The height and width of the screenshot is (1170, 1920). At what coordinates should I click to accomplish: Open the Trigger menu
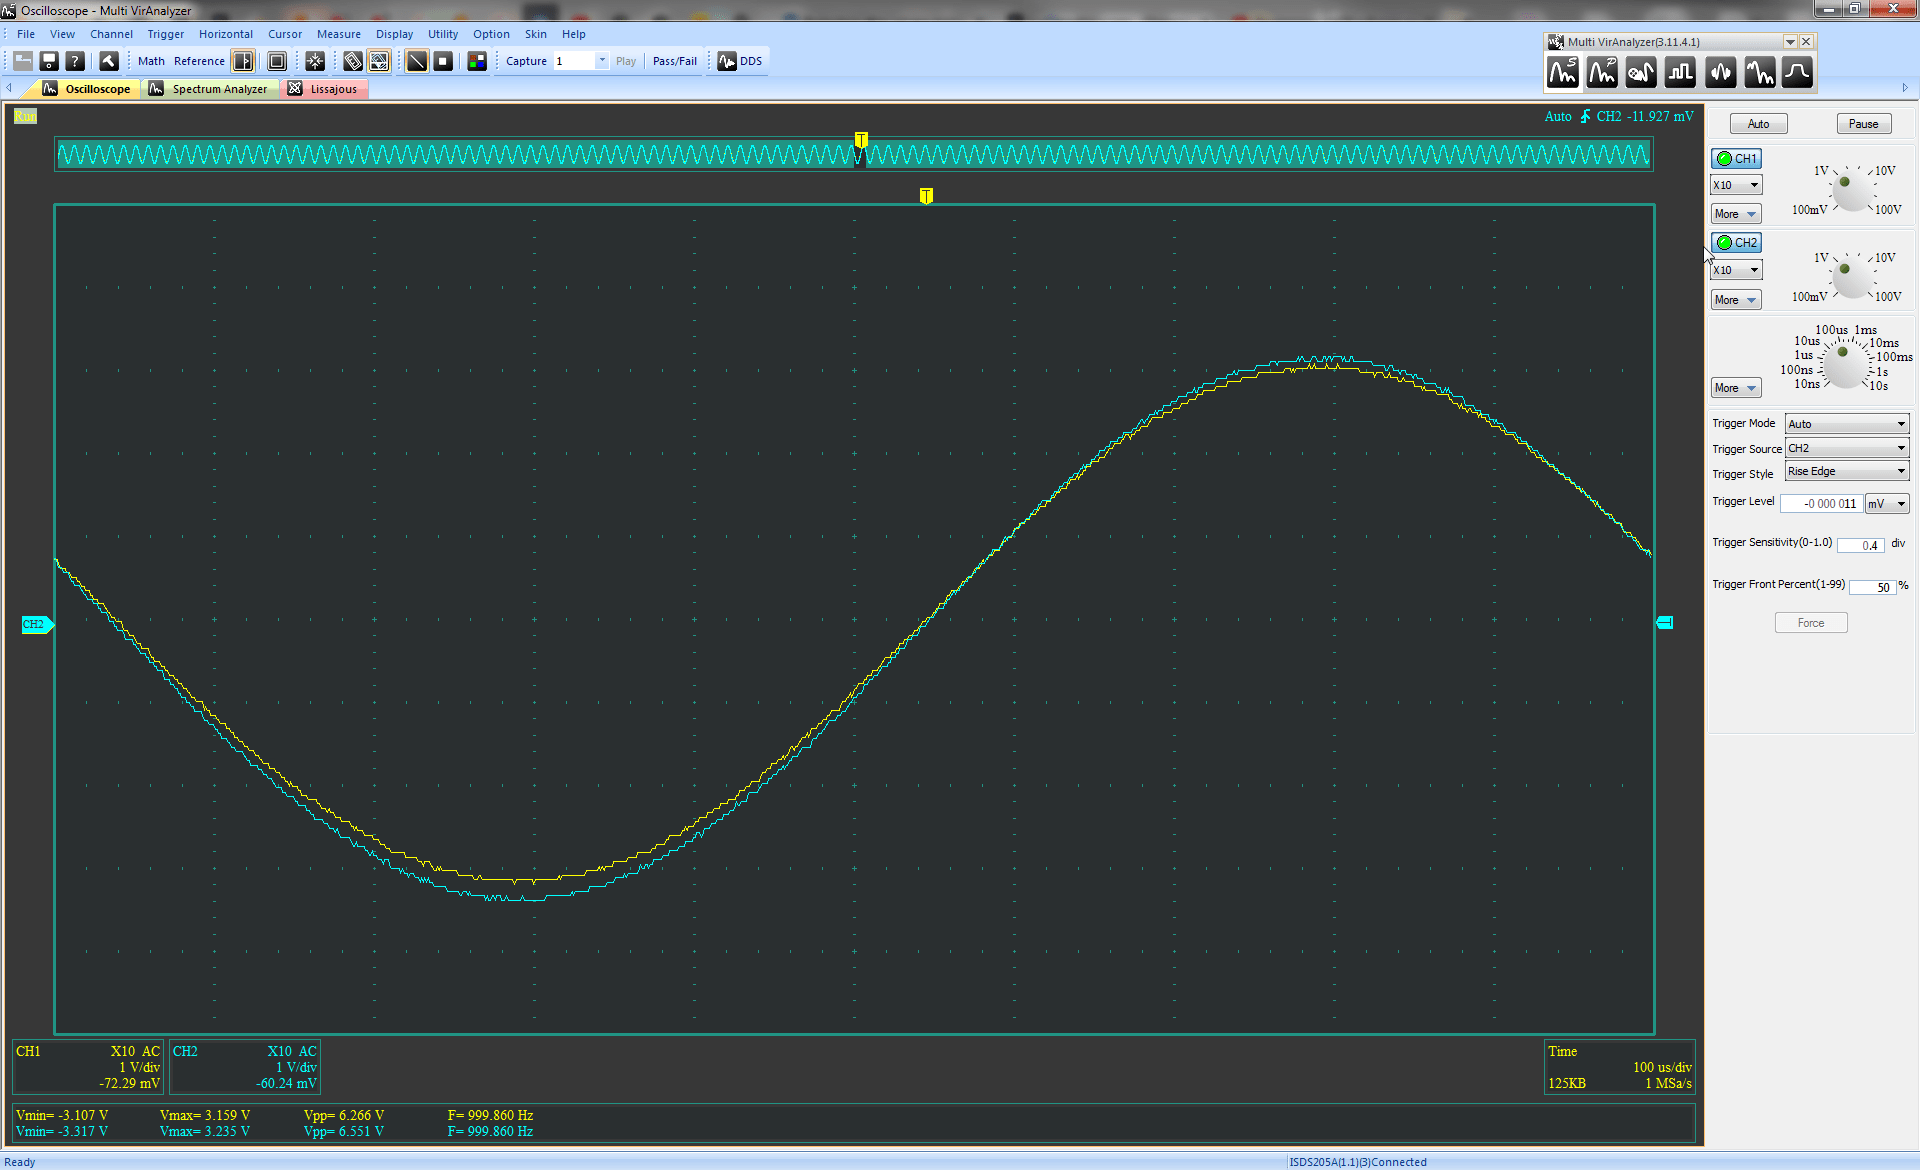(166, 34)
